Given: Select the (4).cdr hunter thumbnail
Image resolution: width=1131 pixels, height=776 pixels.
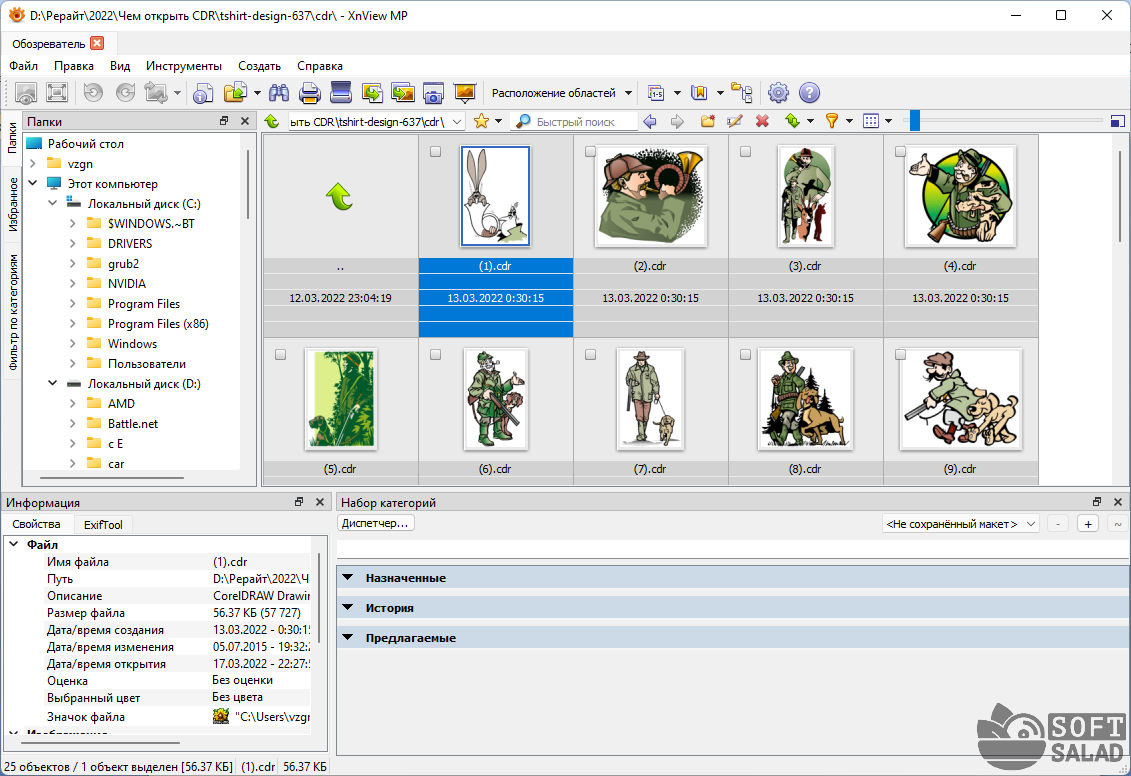Looking at the screenshot, I should (x=960, y=196).
